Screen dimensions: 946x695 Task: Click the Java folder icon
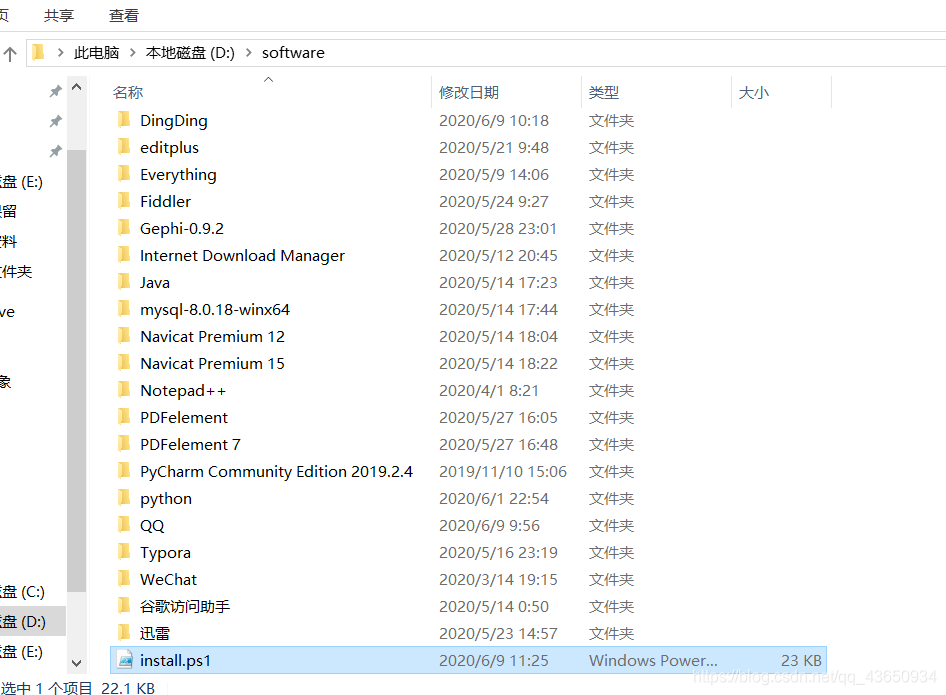(x=124, y=282)
